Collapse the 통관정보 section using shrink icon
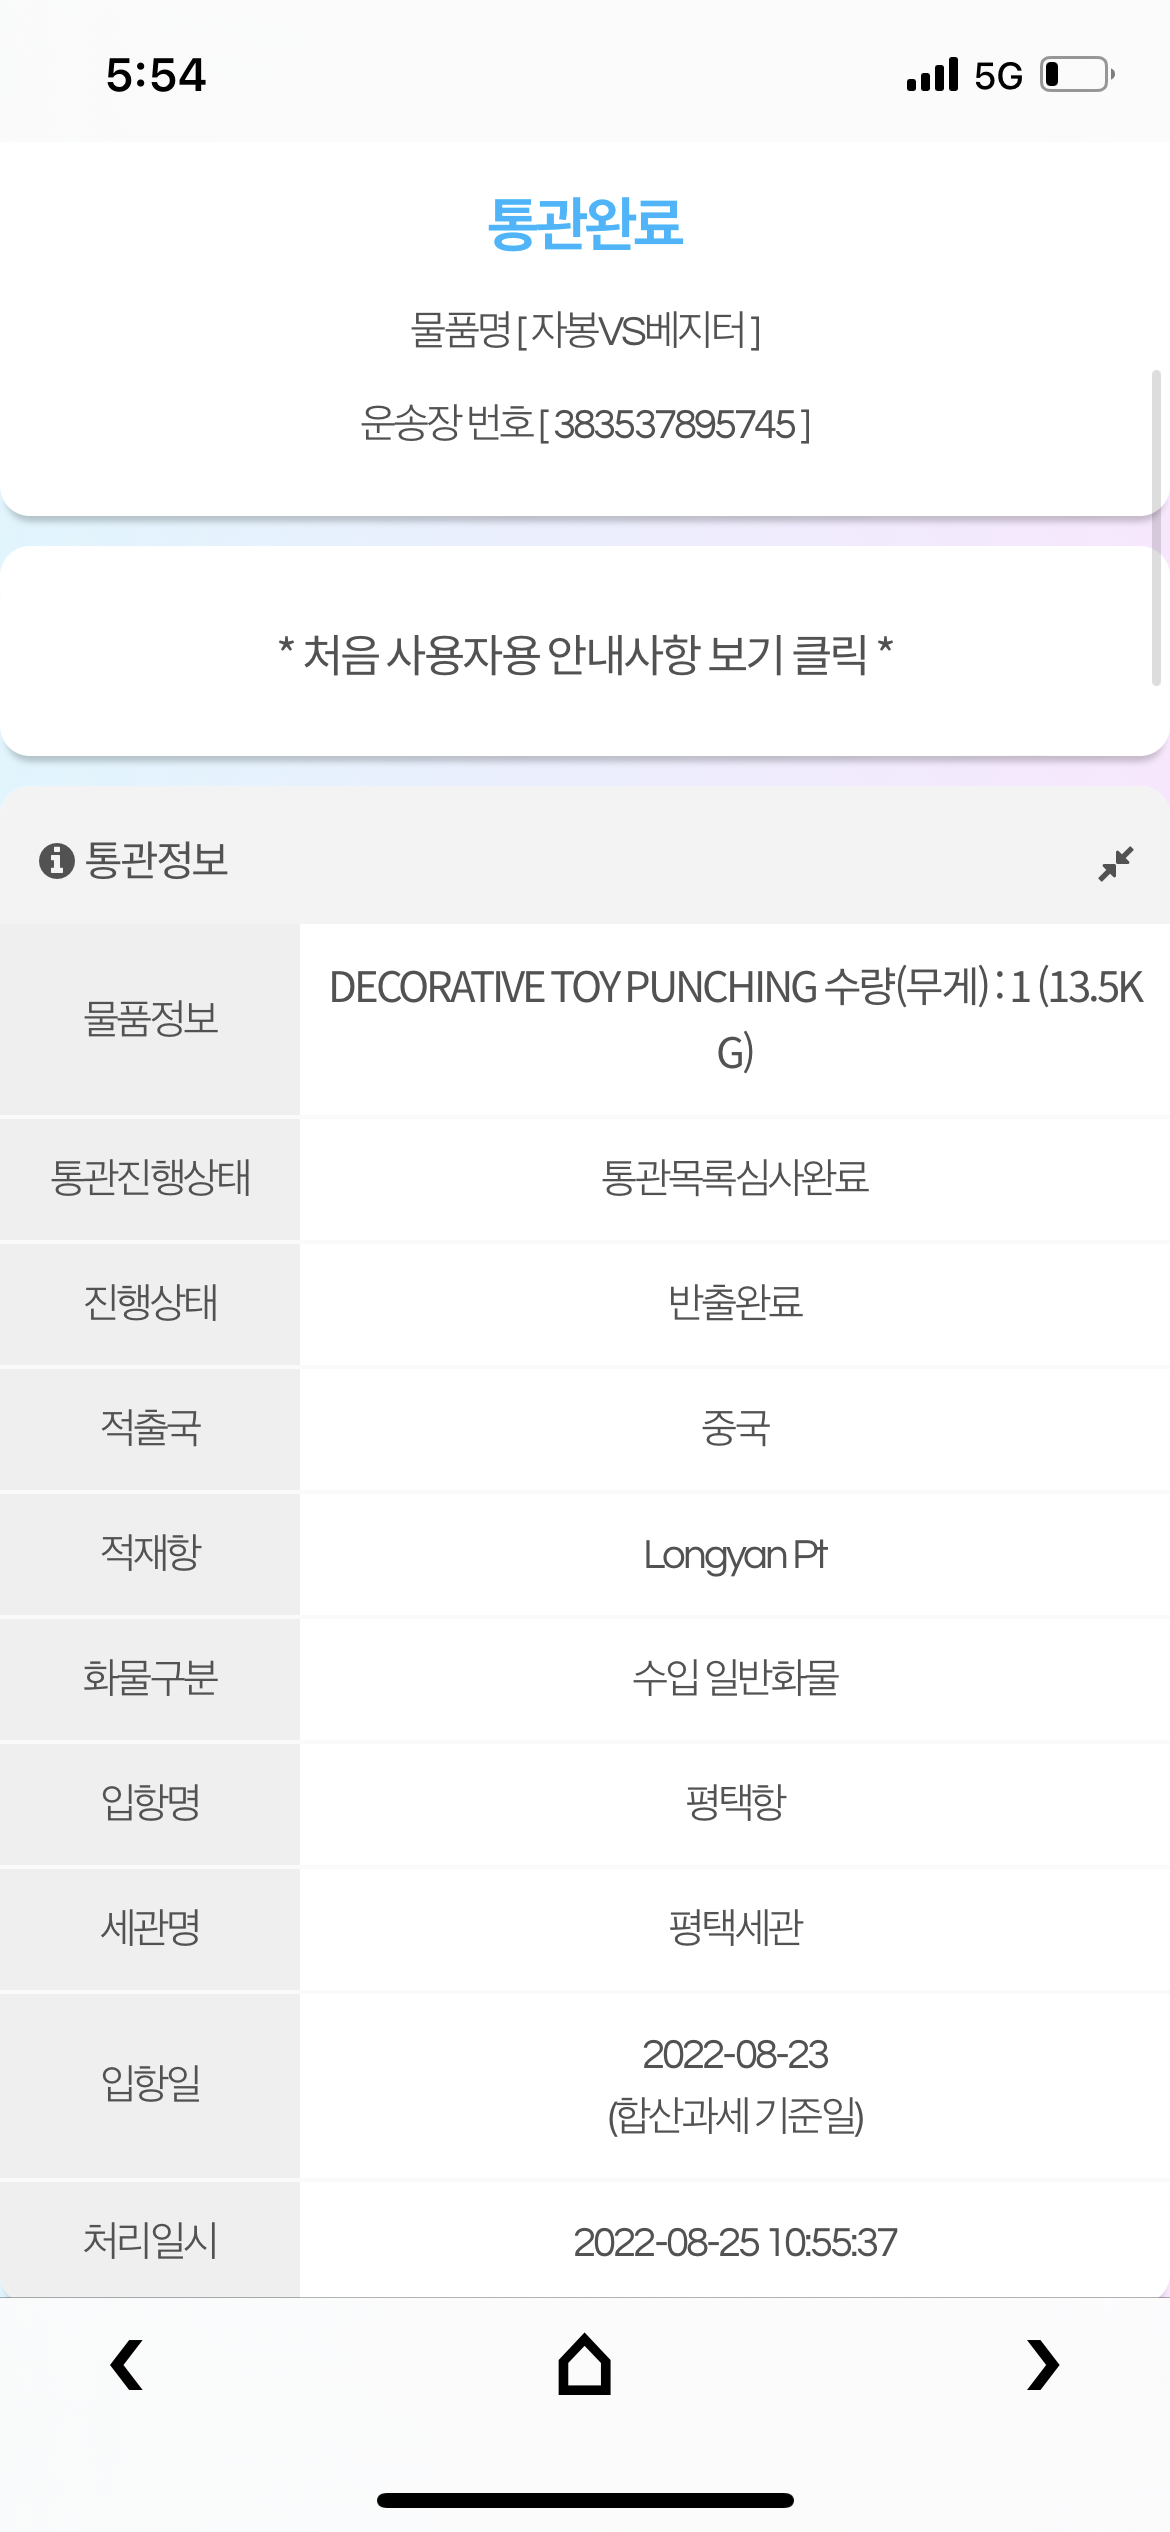 (x=1115, y=862)
